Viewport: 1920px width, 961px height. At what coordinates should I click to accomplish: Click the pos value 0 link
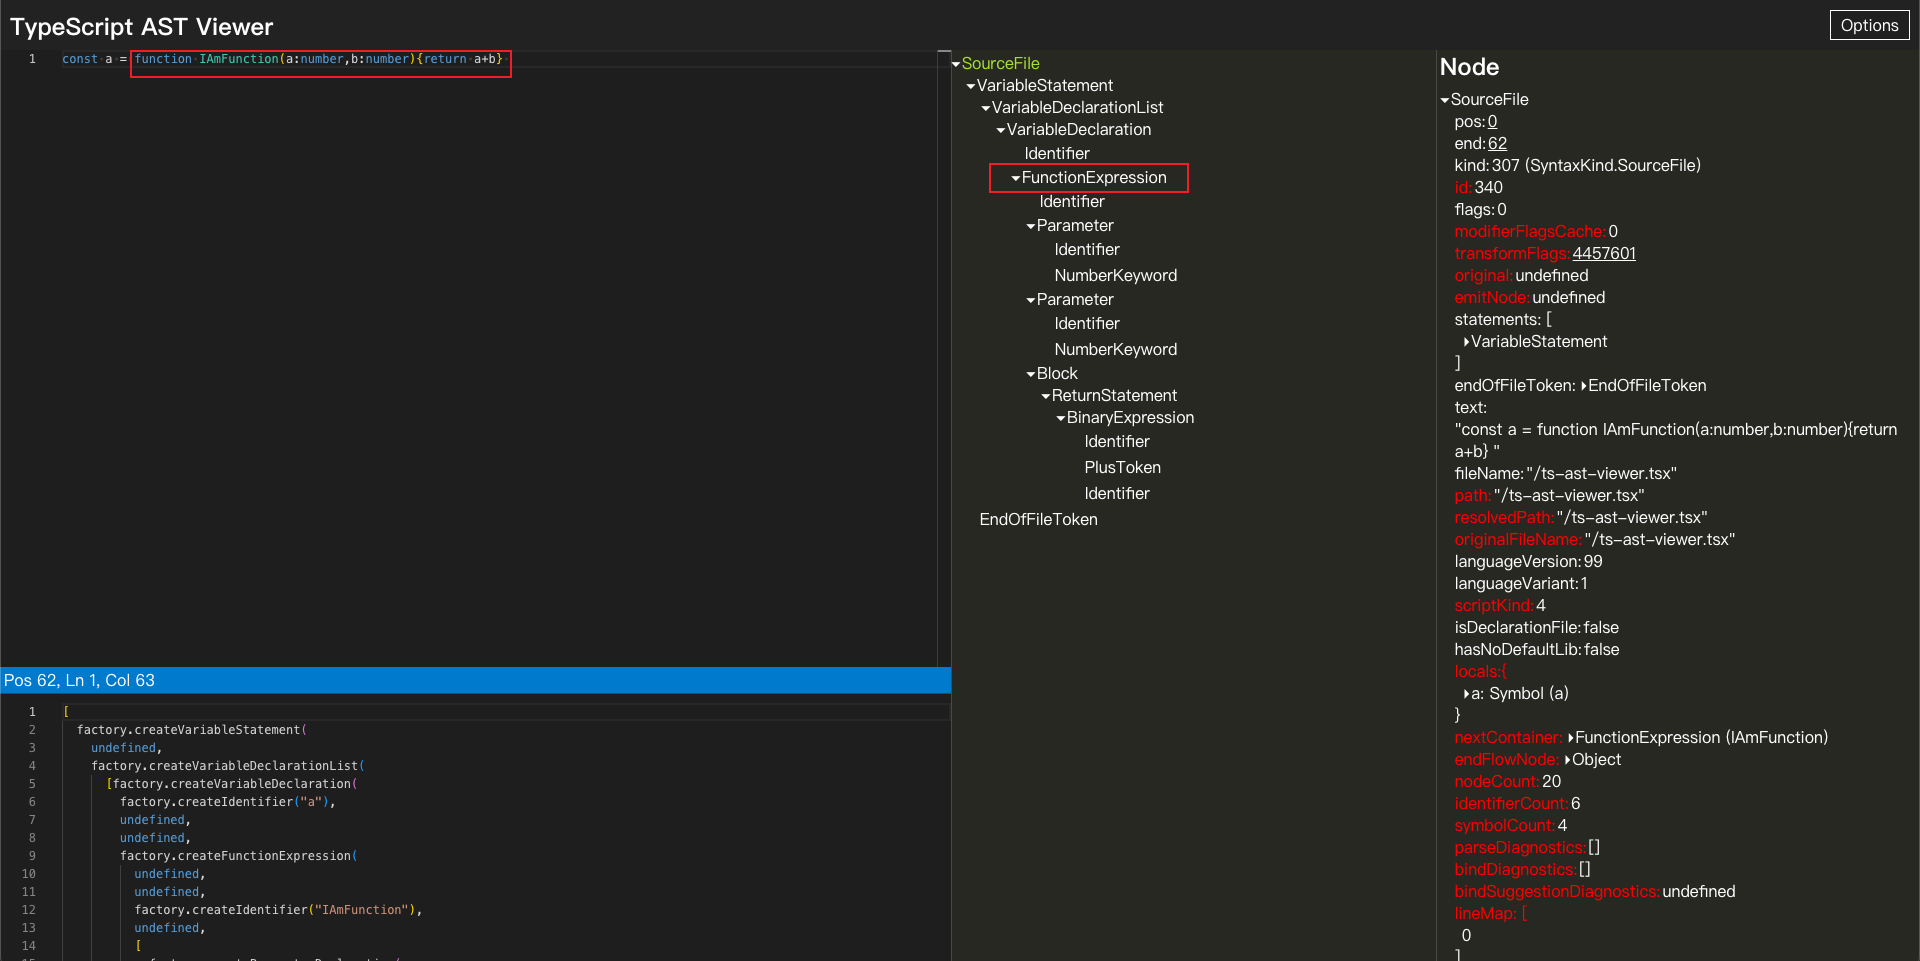pos(1492,121)
